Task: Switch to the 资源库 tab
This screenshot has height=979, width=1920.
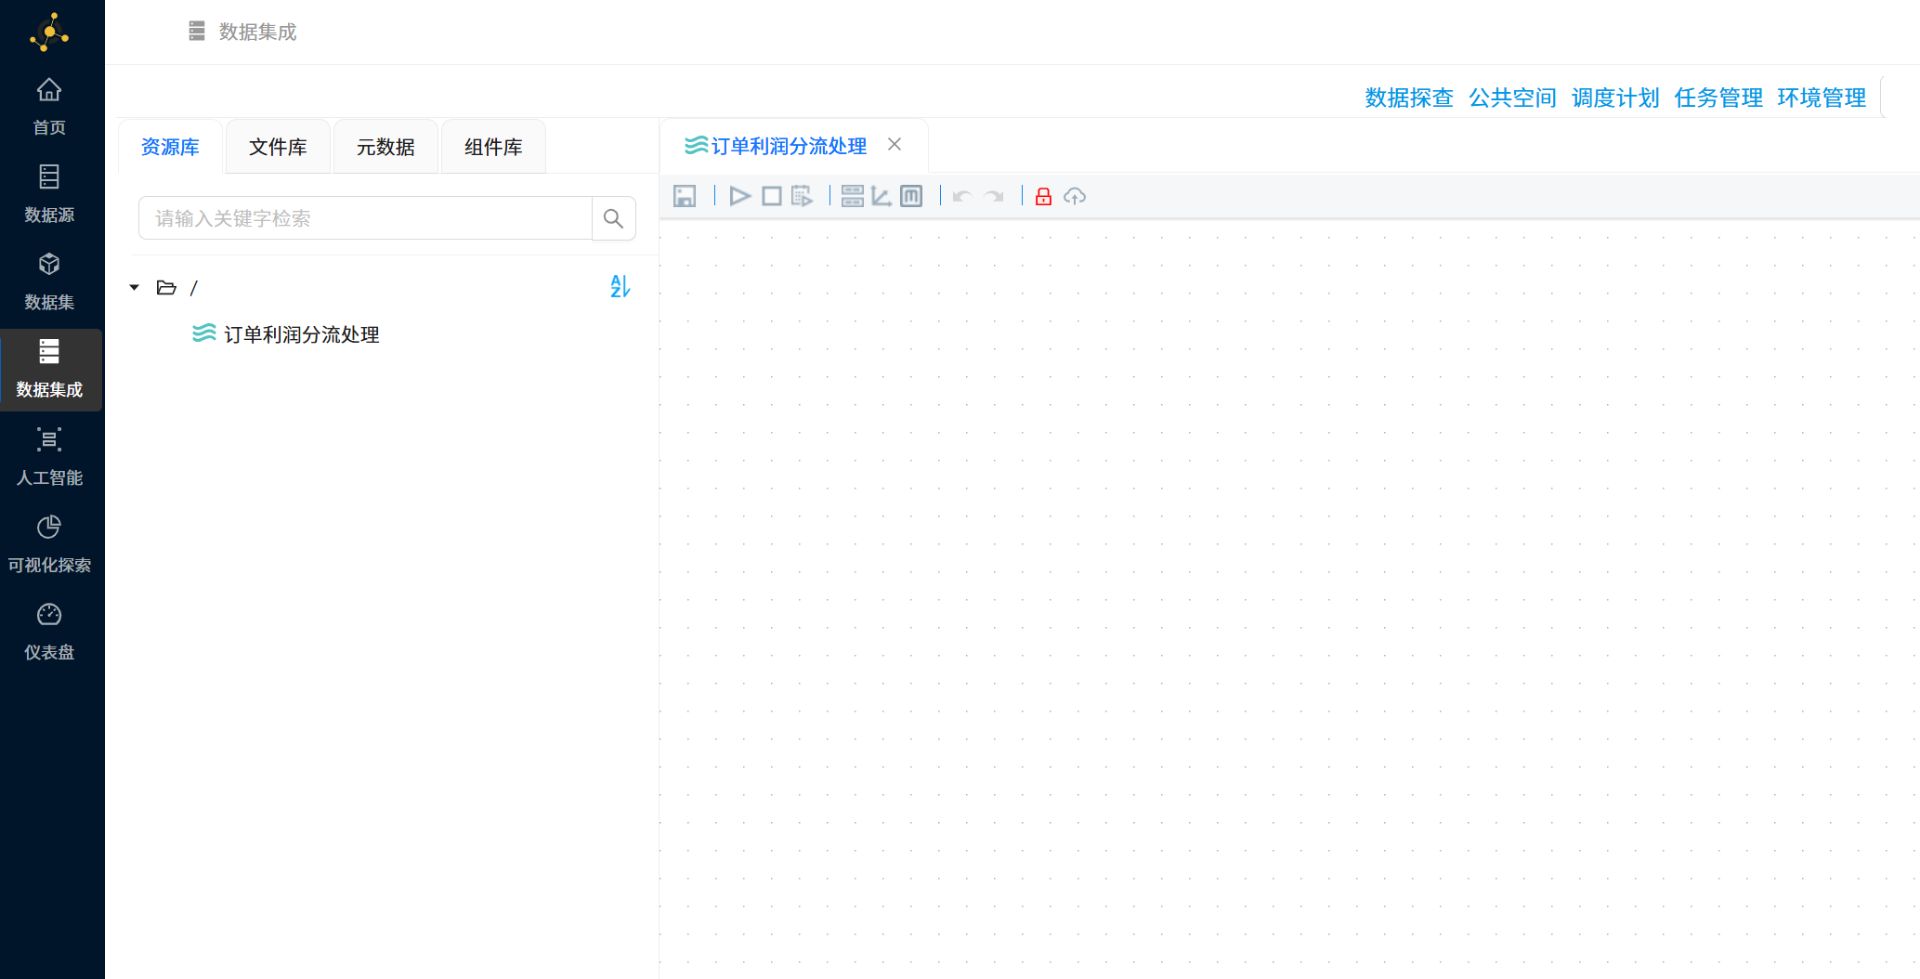Action: click(170, 147)
